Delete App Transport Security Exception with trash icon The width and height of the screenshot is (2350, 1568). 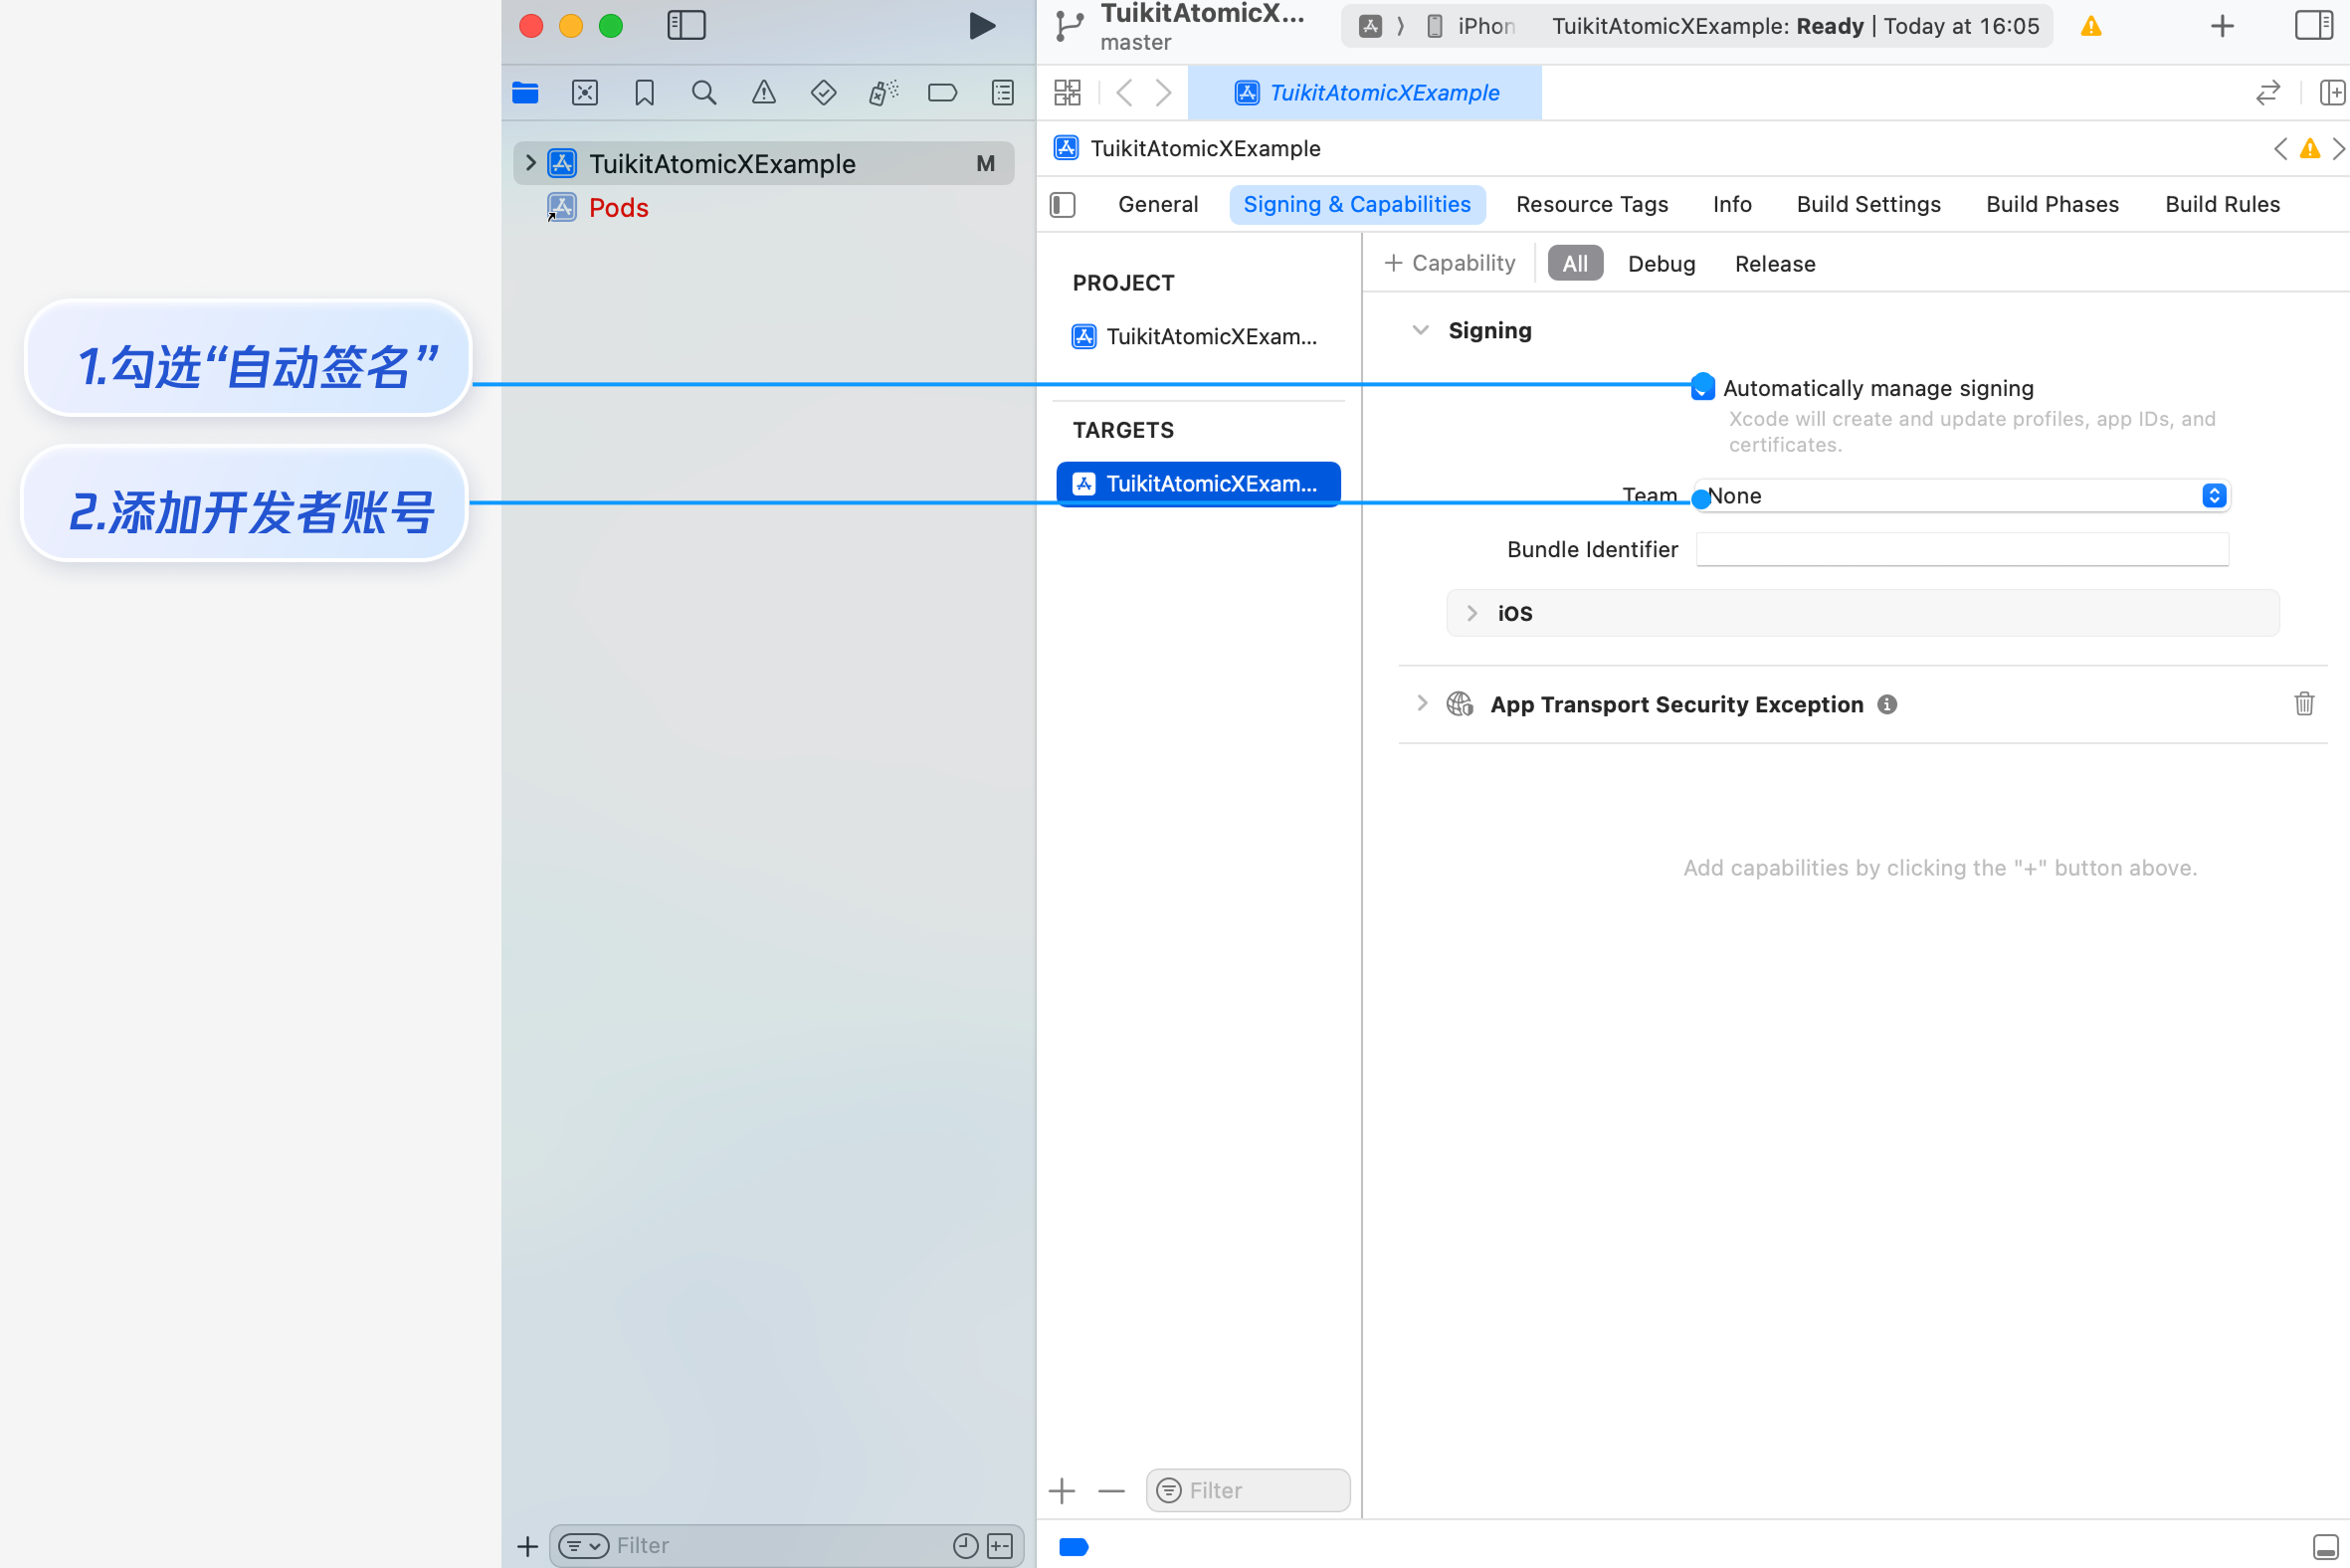(x=2304, y=704)
